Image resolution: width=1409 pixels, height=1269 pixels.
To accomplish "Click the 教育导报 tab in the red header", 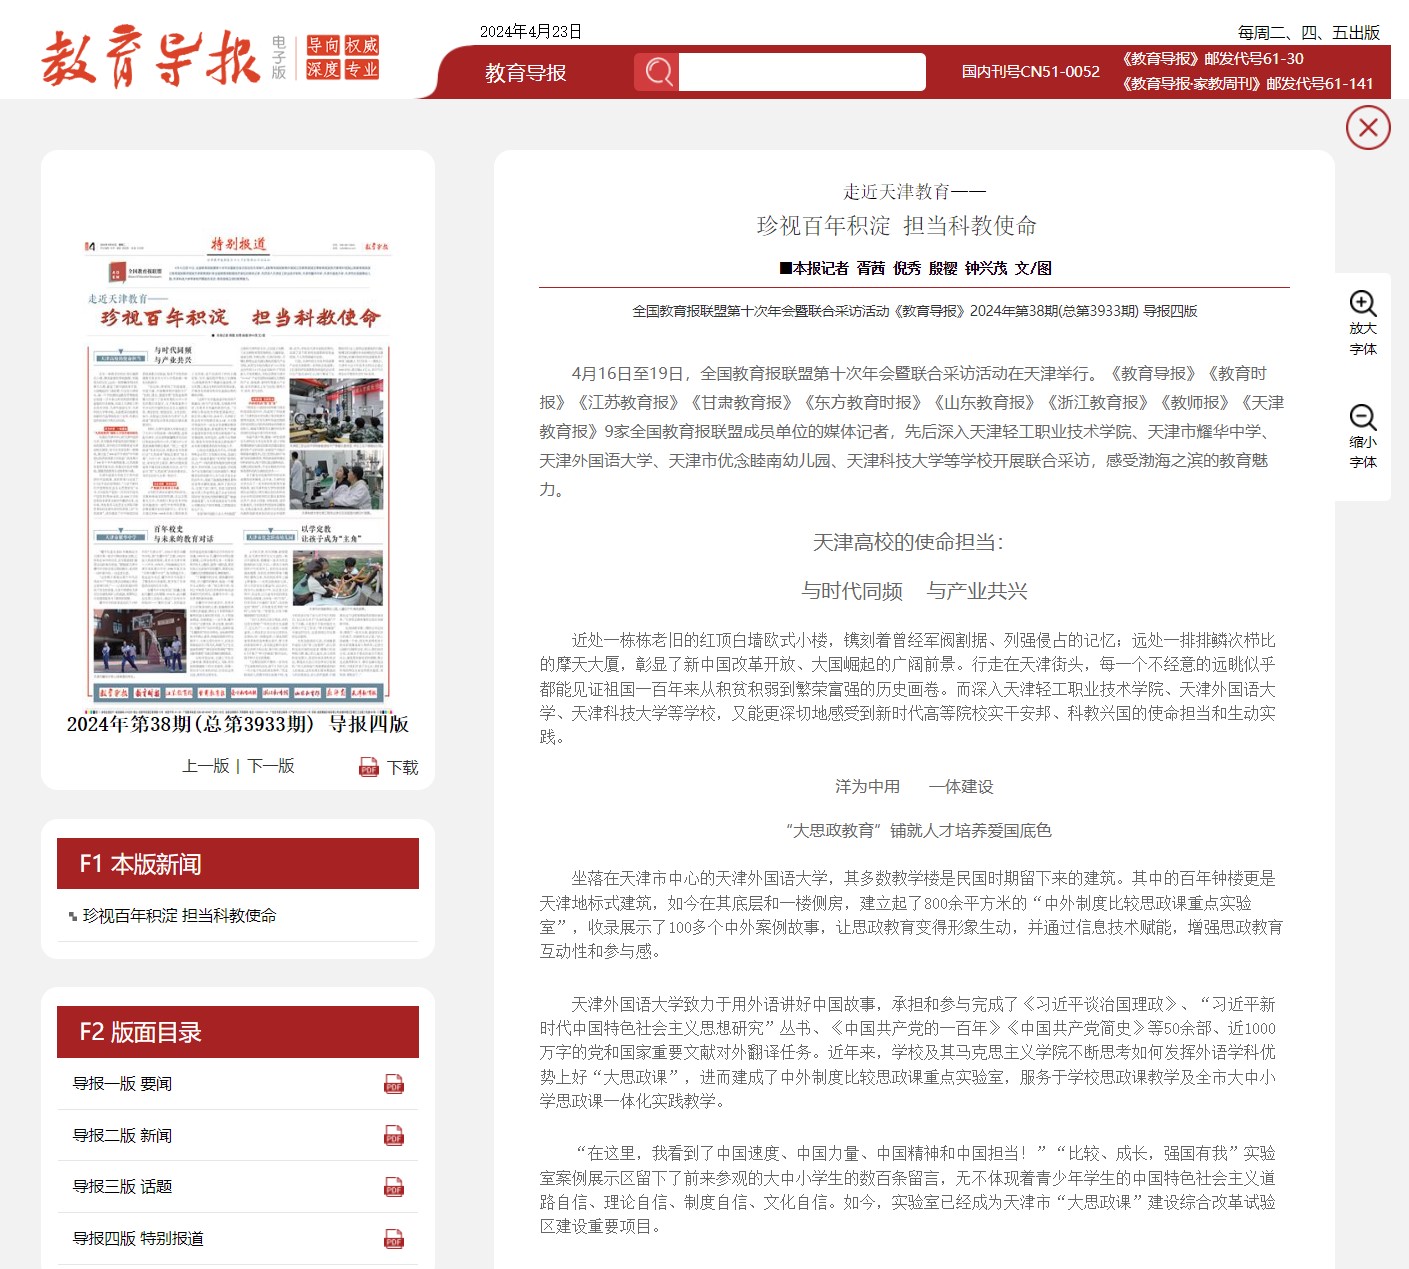I will (x=526, y=73).
